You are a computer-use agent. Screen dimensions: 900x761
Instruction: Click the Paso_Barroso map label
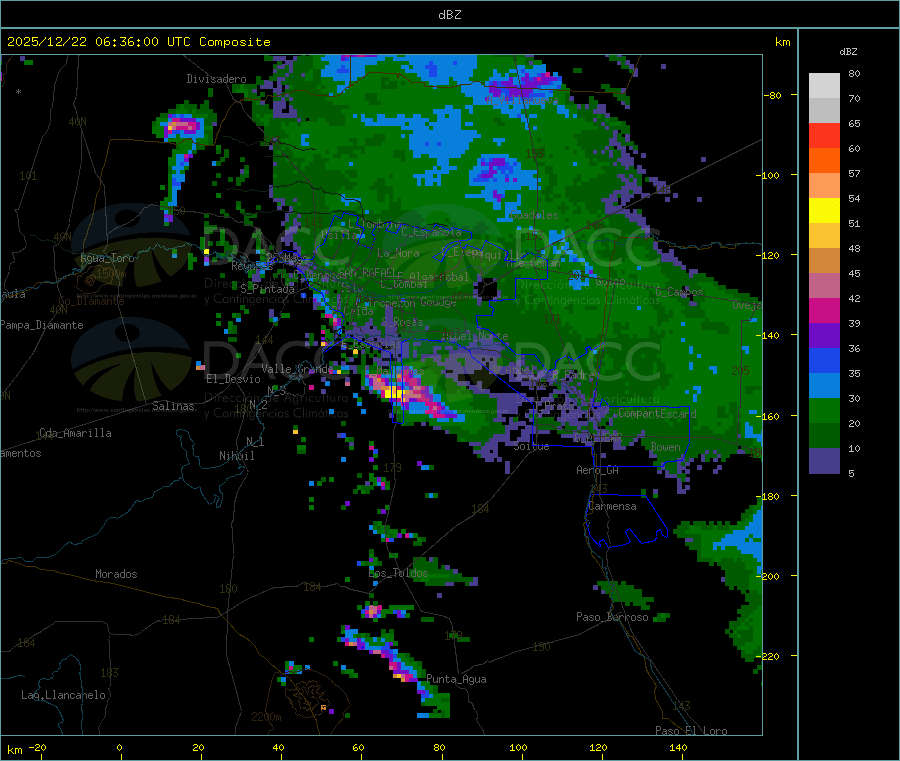point(612,617)
